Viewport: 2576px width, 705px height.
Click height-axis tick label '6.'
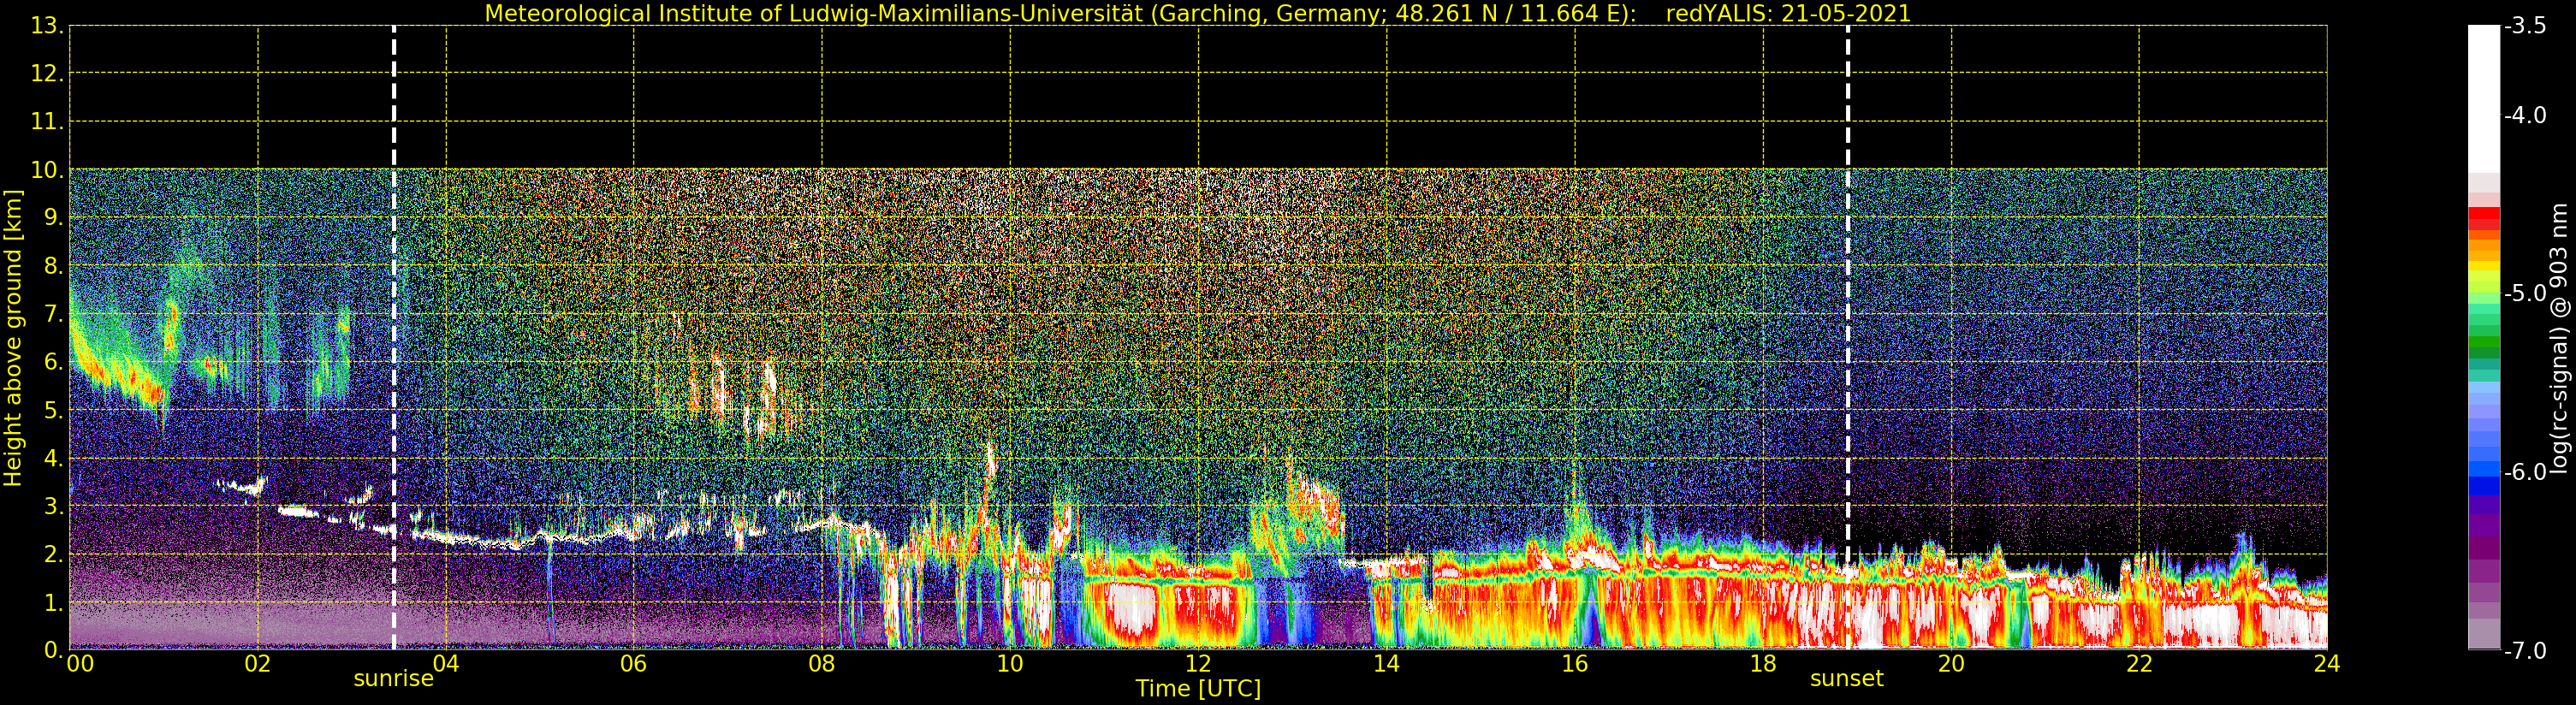[x=54, y=362]
